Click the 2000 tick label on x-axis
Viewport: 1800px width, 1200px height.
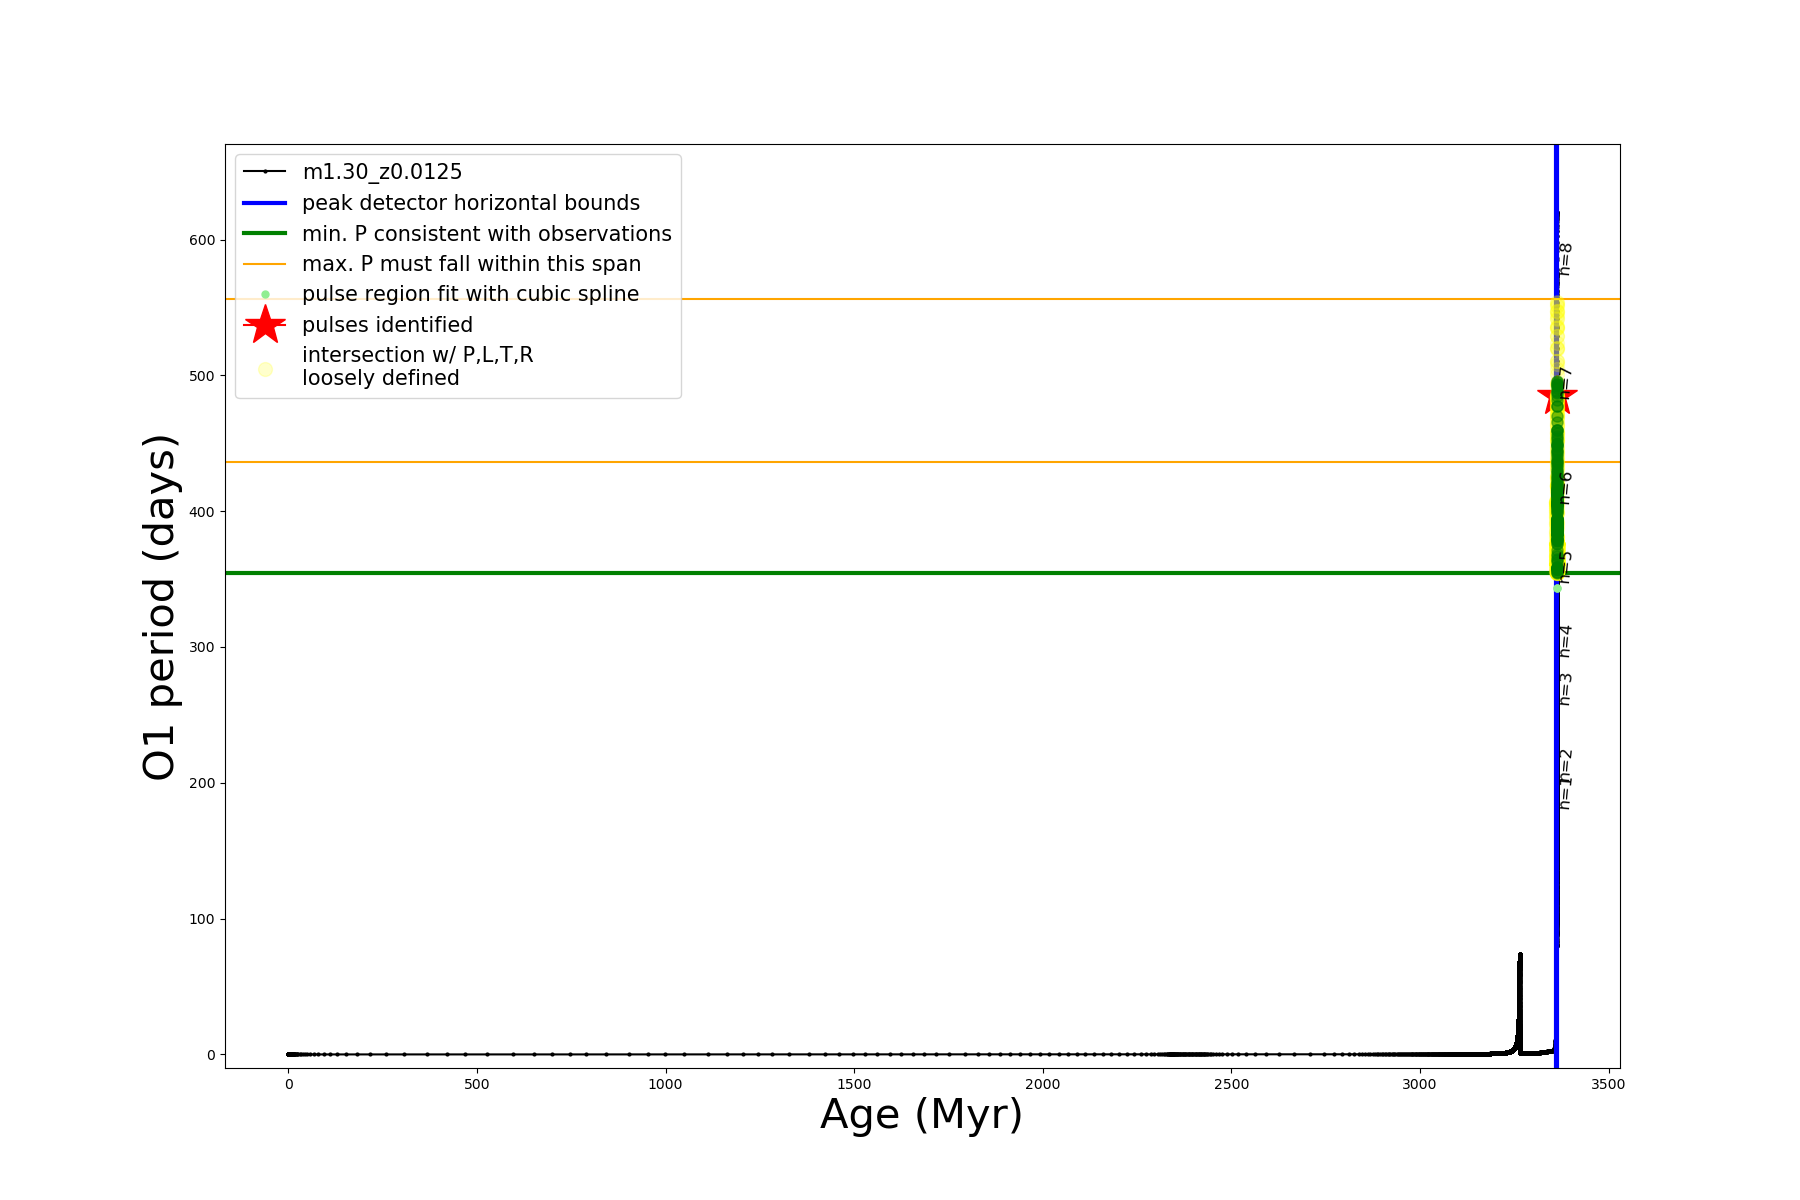(x=1042, y=1084)
